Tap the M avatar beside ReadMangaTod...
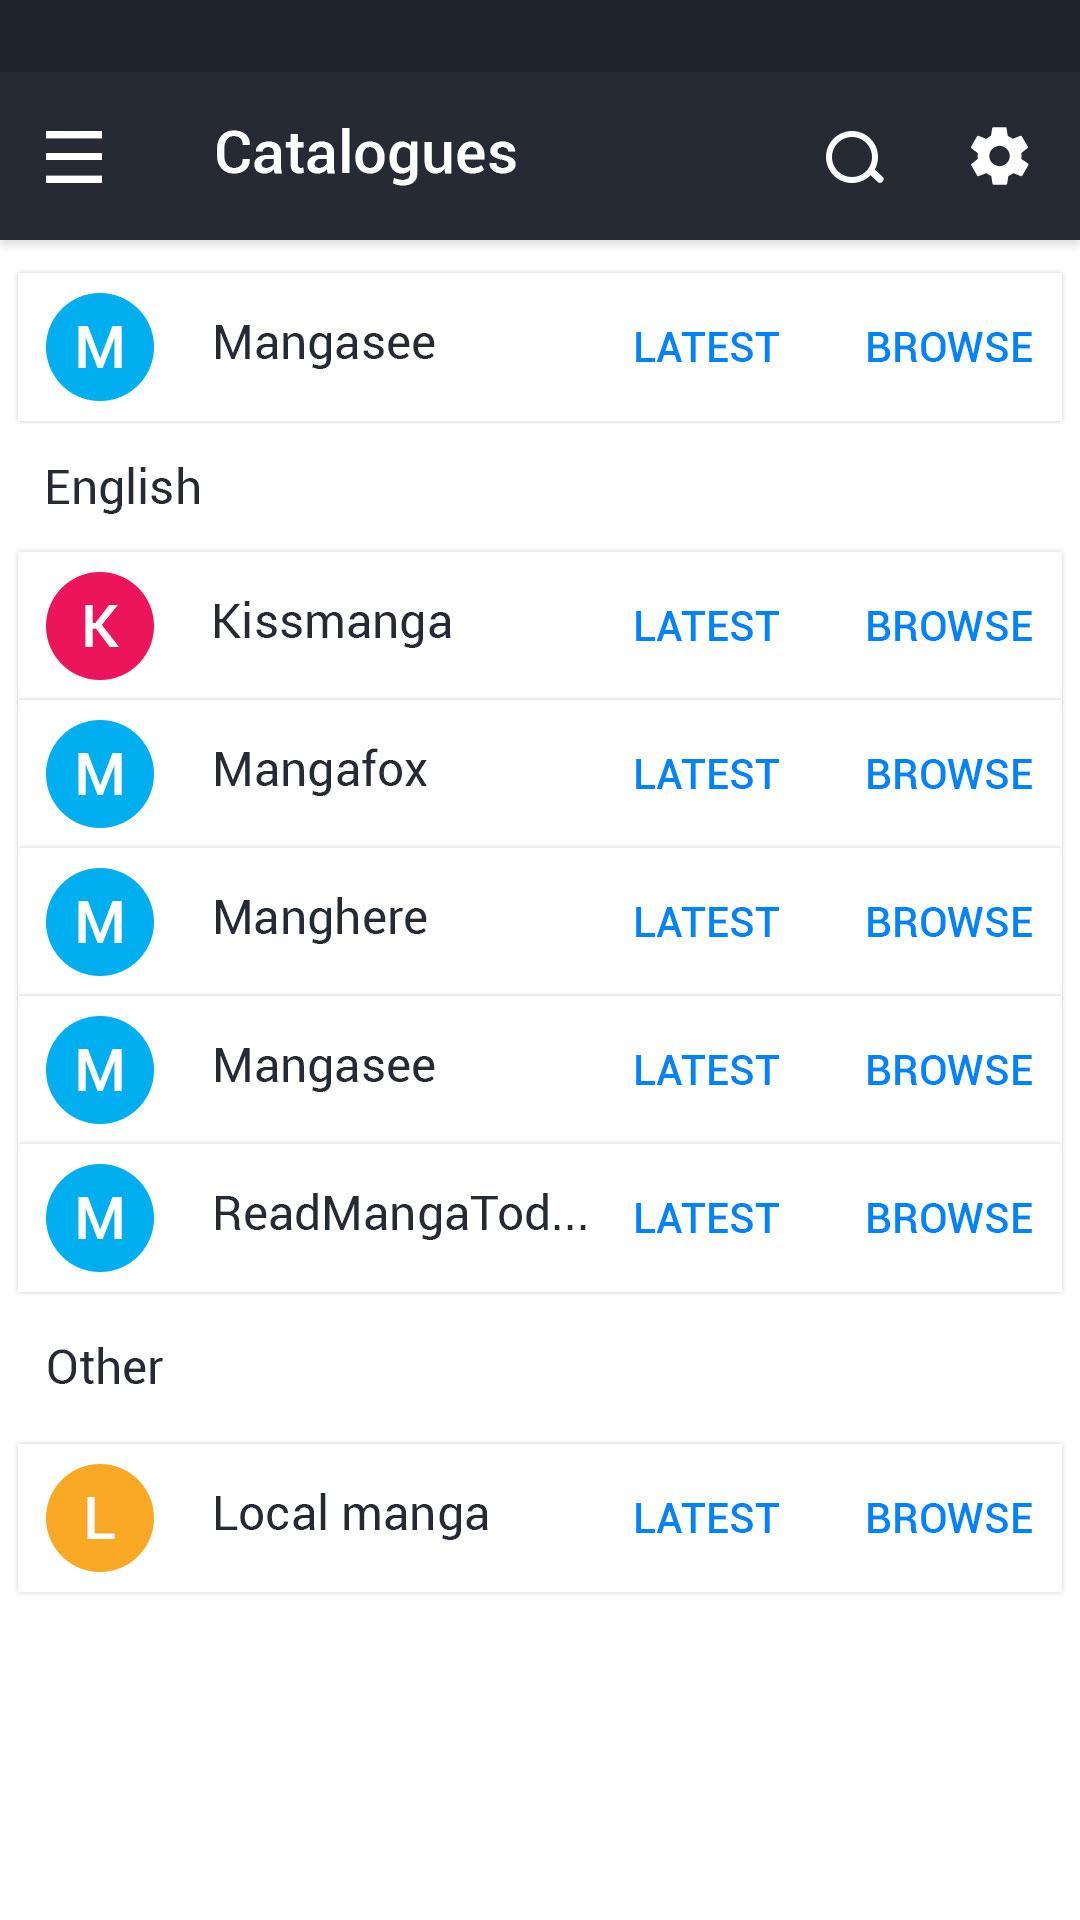This screenshot has width=1080, height=1920. pos(100,1218)
